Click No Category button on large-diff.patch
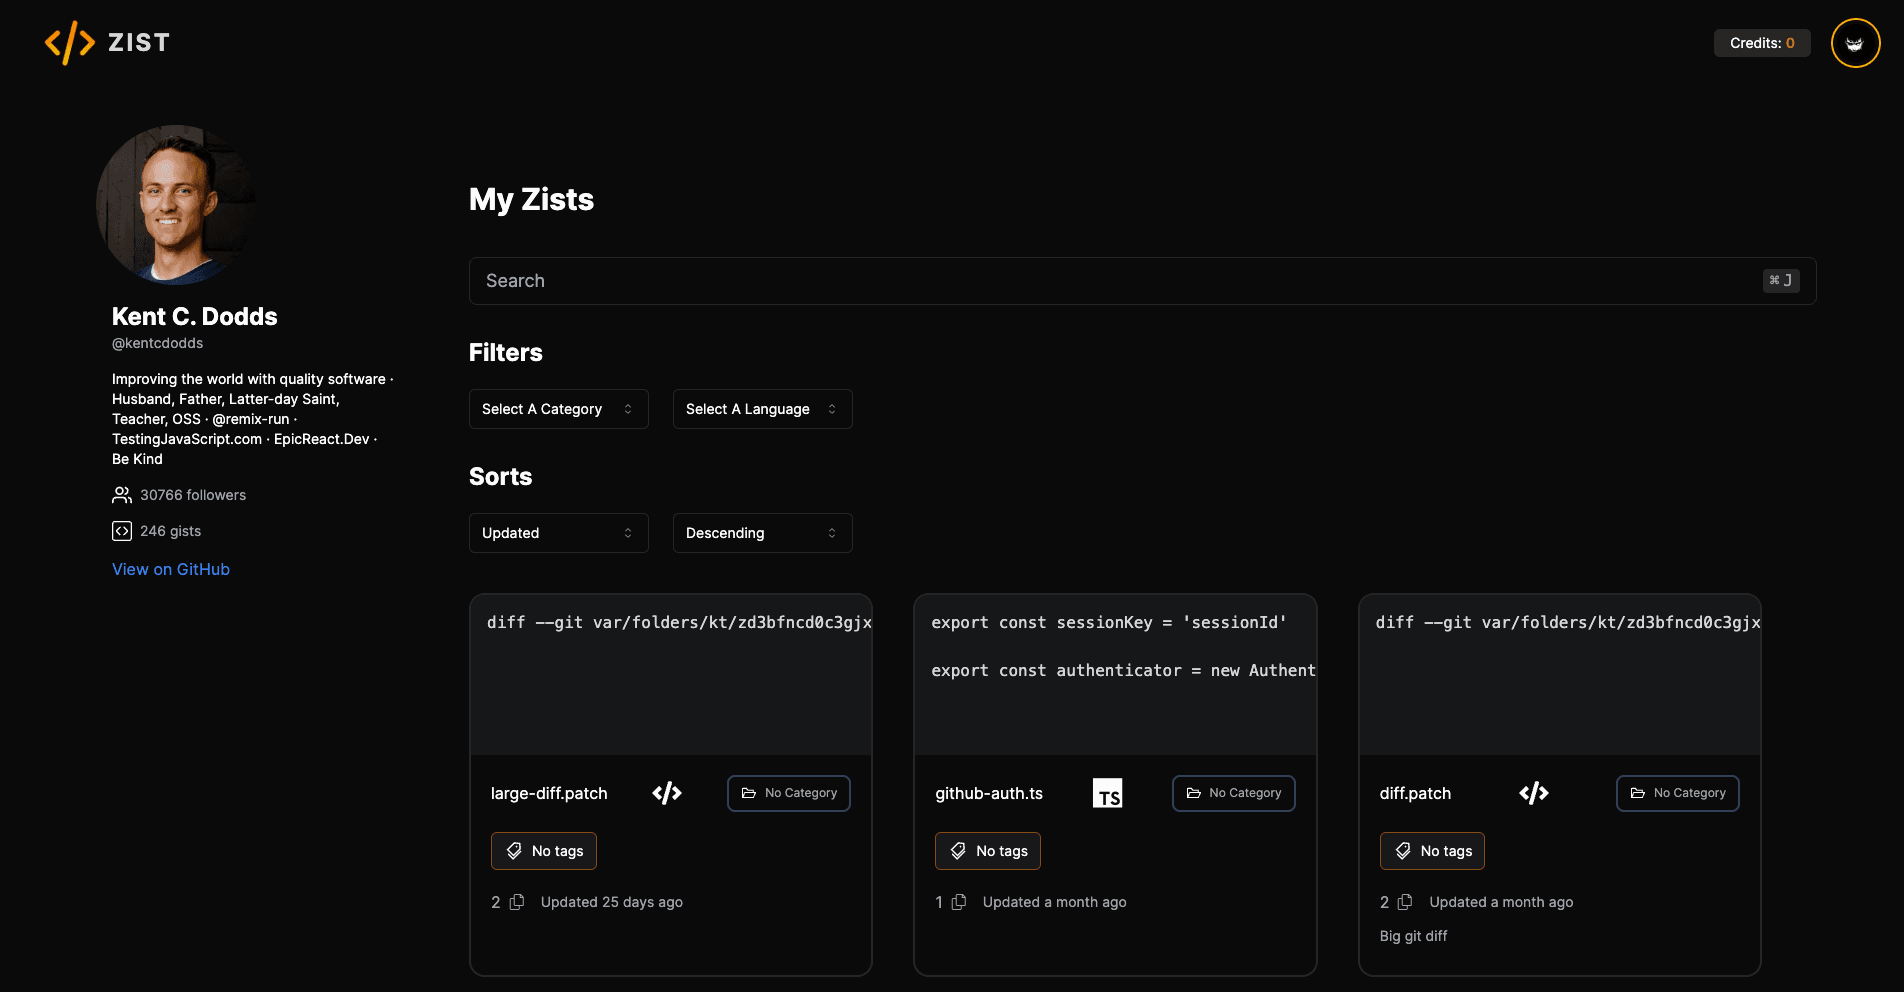 [x=788, y=793]
